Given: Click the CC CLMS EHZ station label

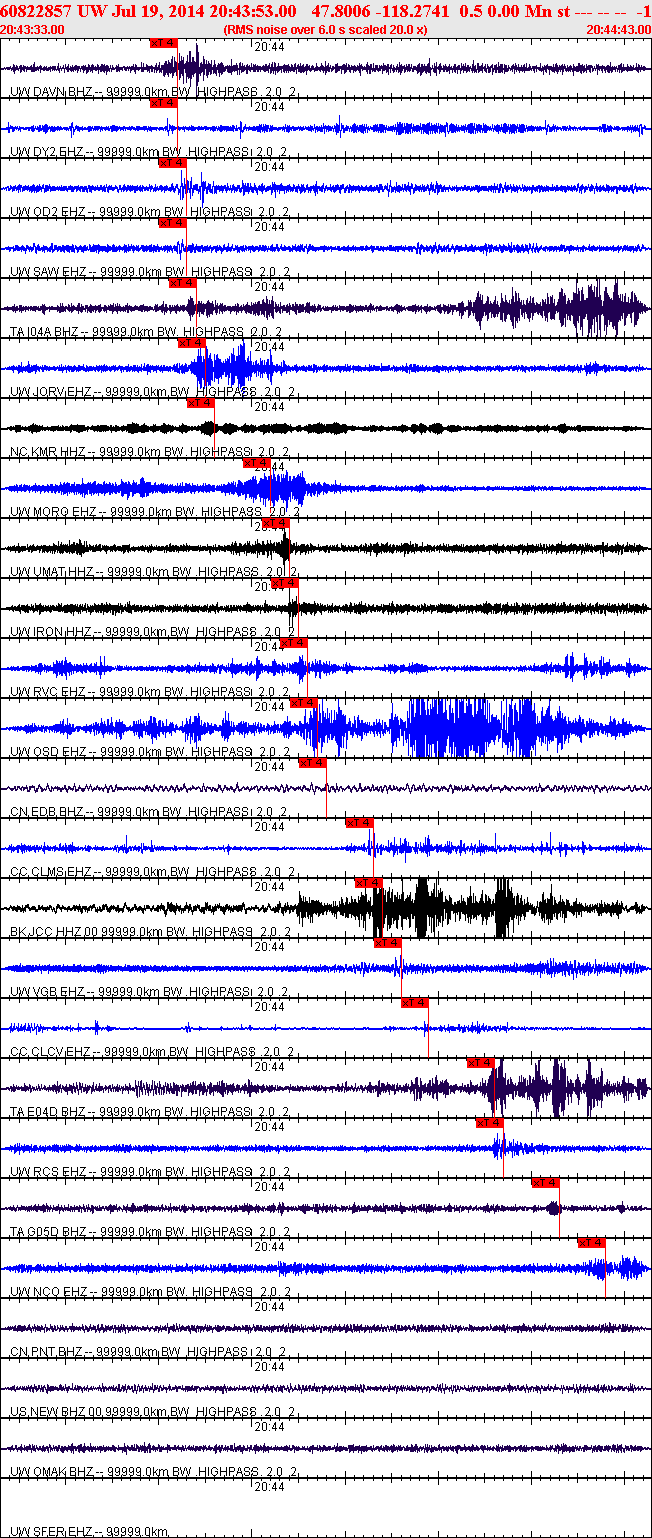Looking at the screenshot, I should [x=51, y=871].
